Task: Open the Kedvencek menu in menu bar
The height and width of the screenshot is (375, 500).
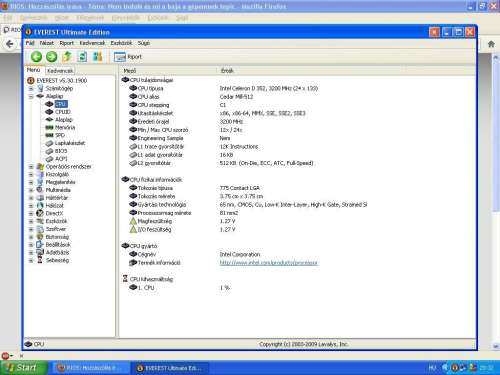Action: click(92, 43)
